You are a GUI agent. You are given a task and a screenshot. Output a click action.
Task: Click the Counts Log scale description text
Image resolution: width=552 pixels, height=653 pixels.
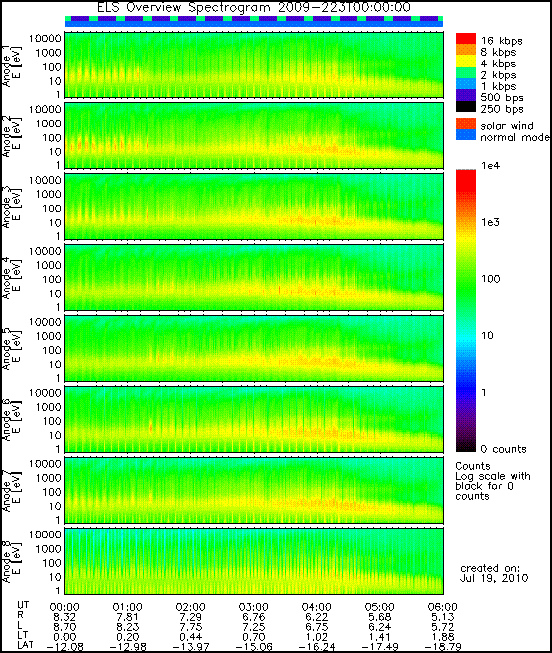493,481
